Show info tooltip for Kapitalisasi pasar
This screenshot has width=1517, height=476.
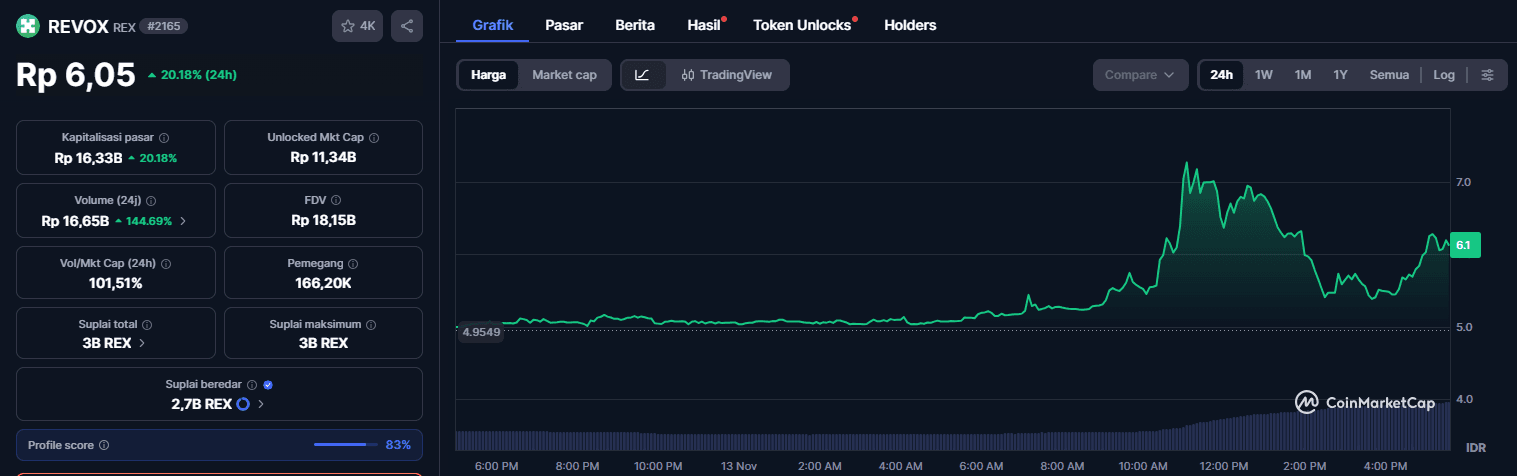coord(164,138)
